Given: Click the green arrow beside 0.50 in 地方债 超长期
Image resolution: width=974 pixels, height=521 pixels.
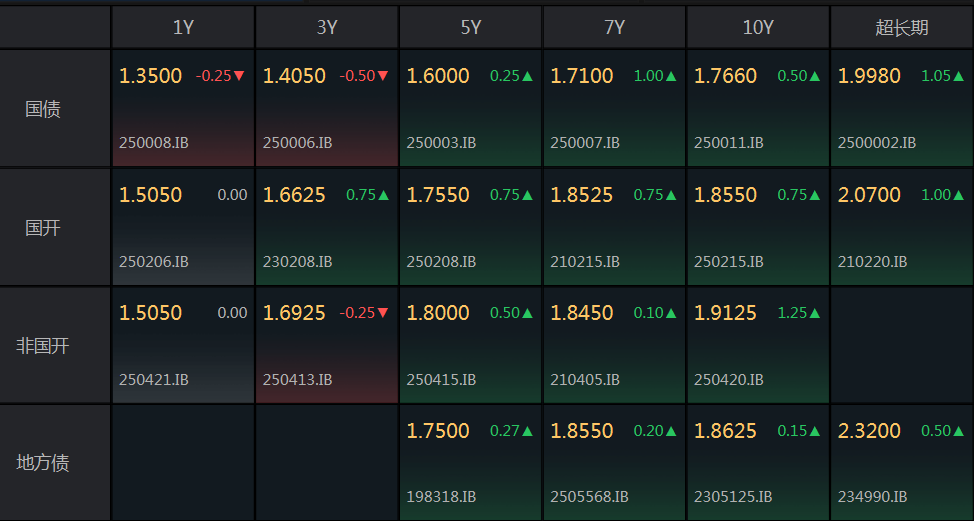Looking at the screenshot, I should tap(958, 431).
